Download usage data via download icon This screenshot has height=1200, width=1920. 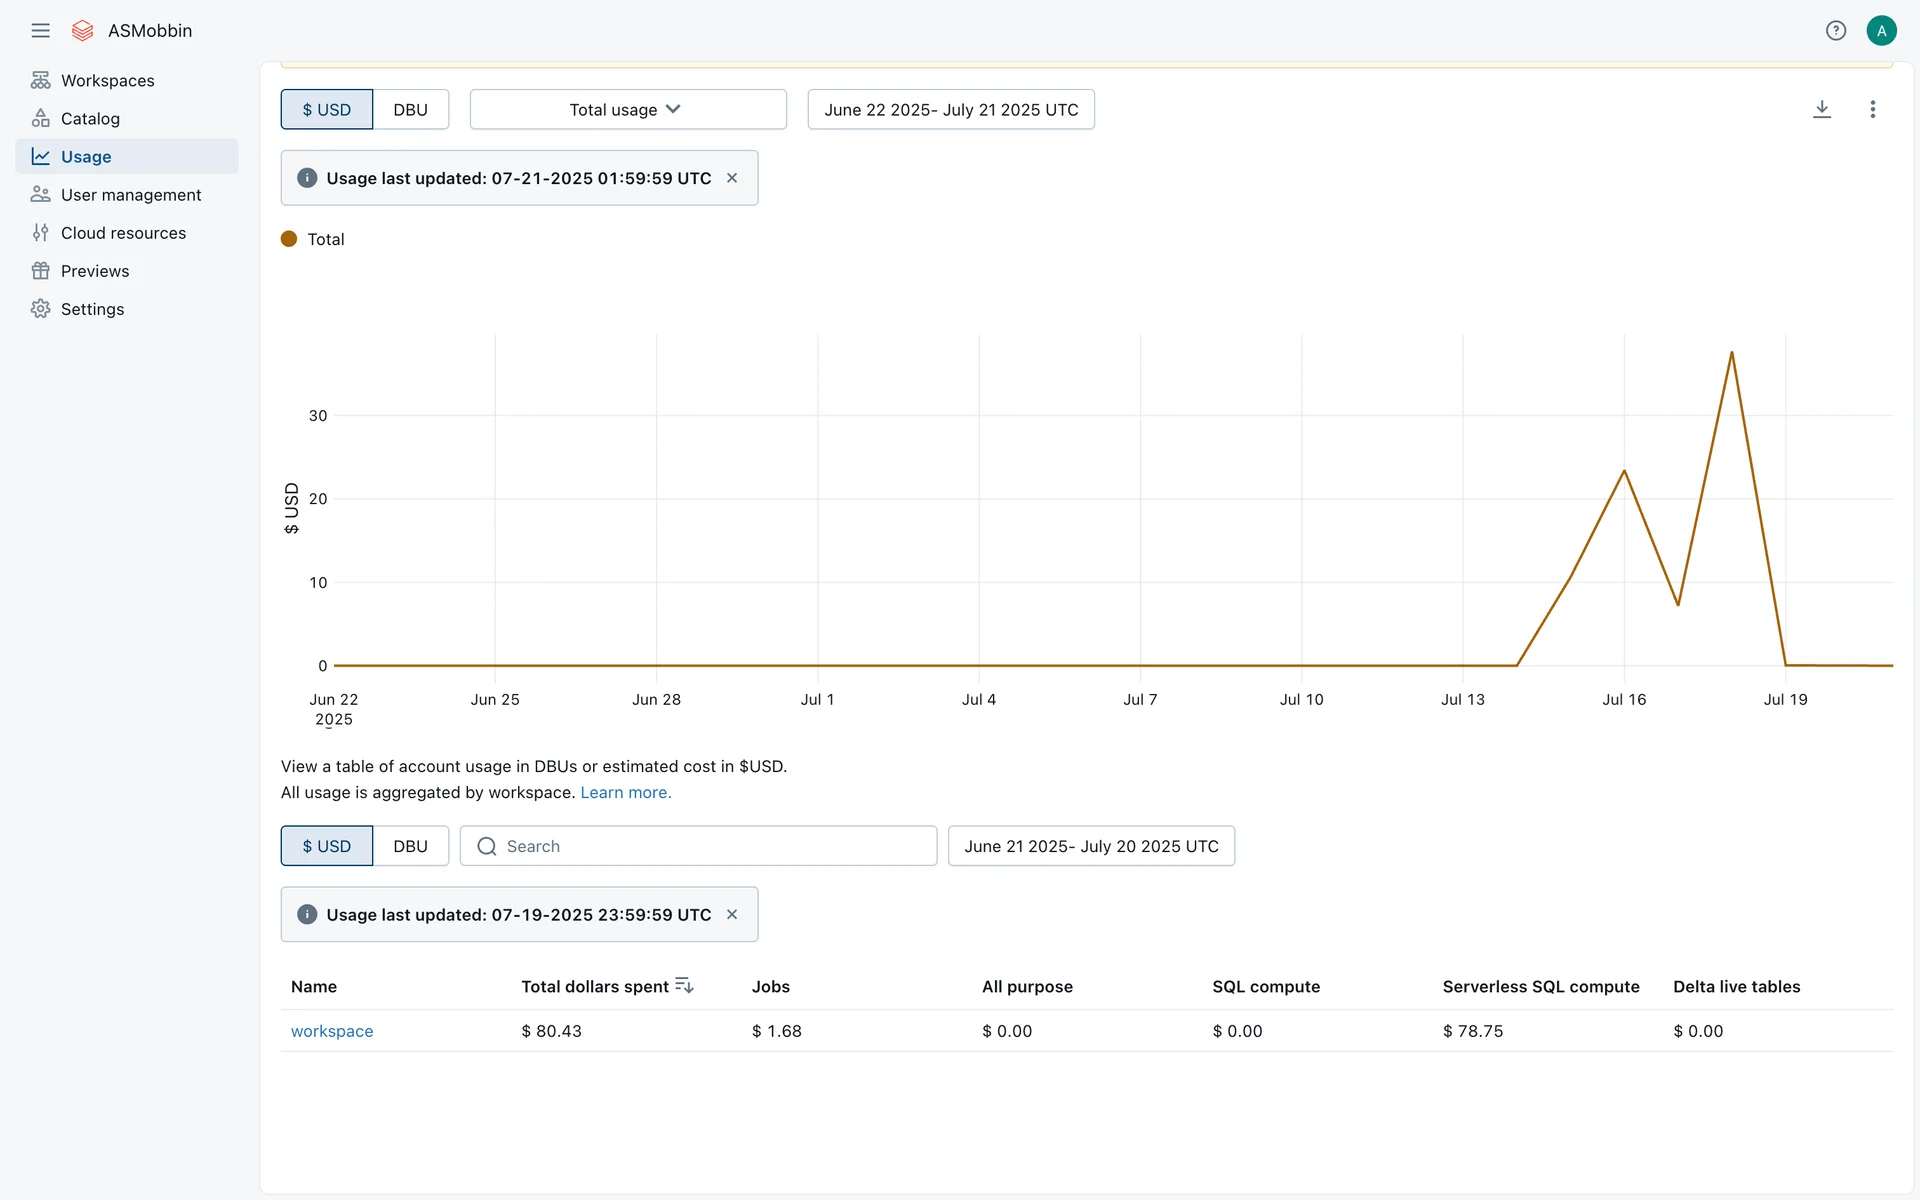click(x=1821, y=109)
